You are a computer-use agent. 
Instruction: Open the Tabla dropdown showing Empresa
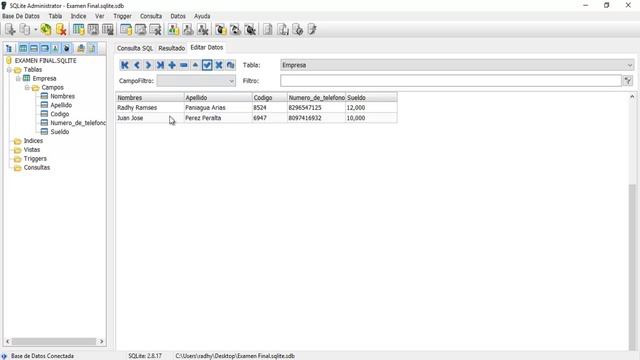(457, 65)
